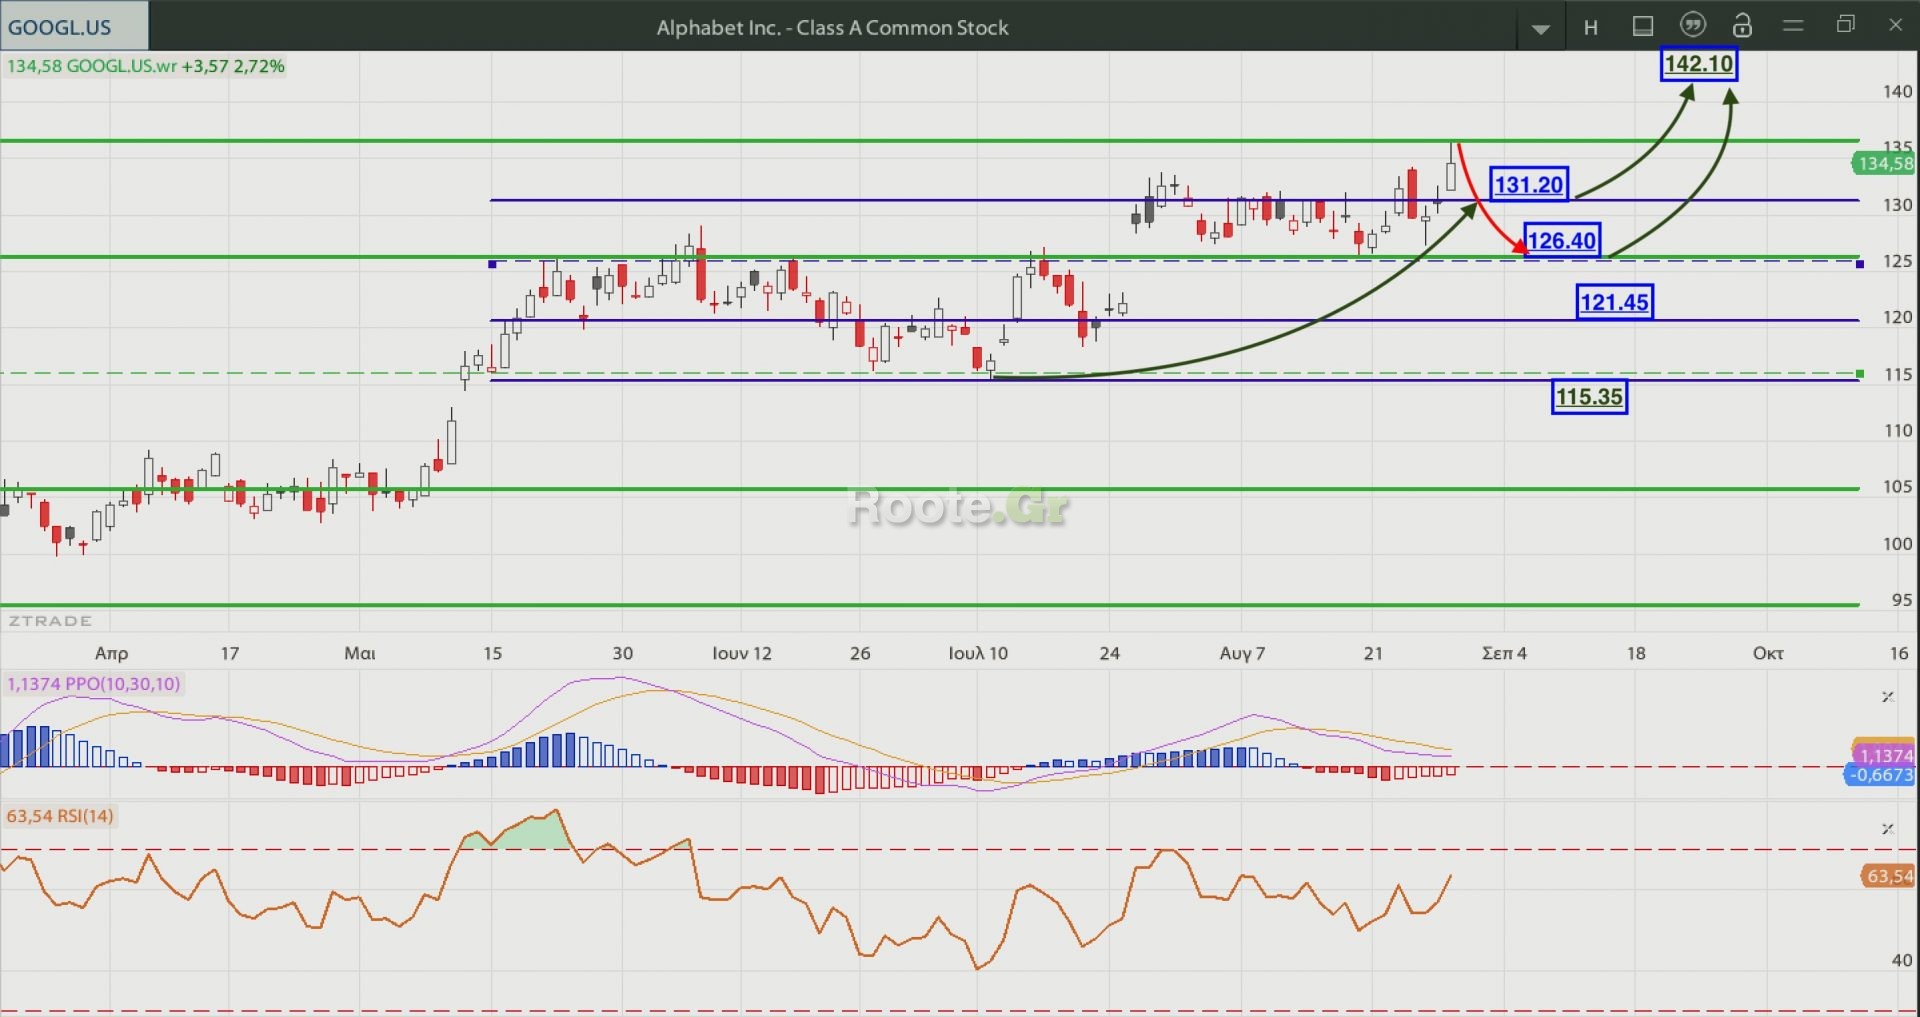Toggle the chart lock padlock icon
This screenshot has width=1920, height=1017.
tap(1742, 26)
